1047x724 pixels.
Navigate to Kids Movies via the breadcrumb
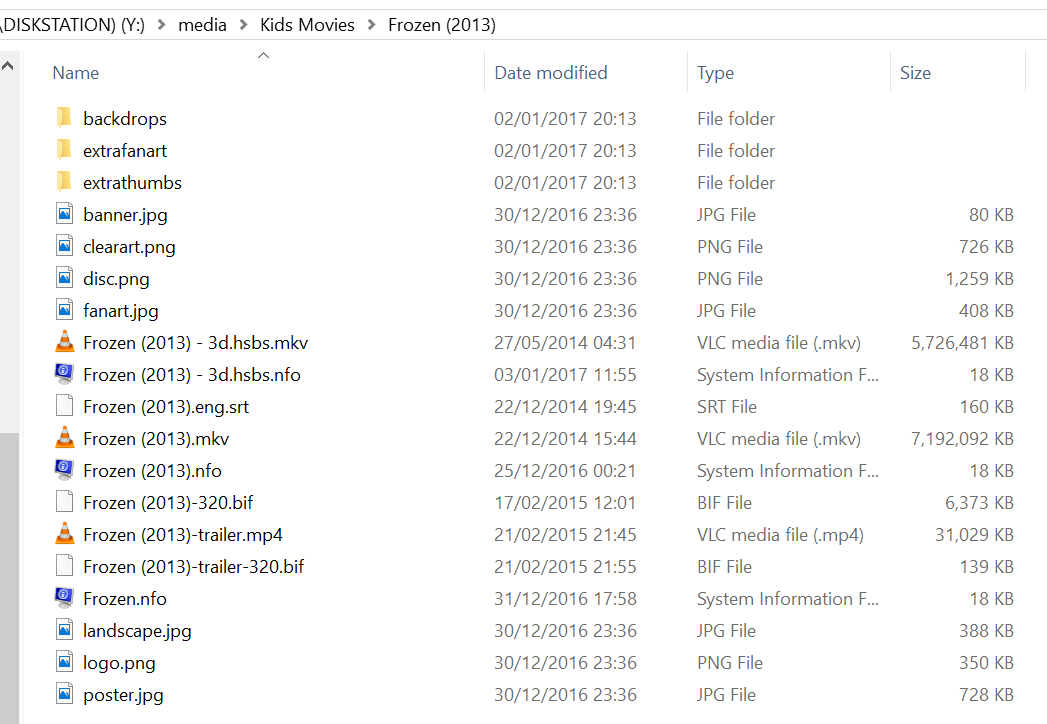(x=307, y=24)
